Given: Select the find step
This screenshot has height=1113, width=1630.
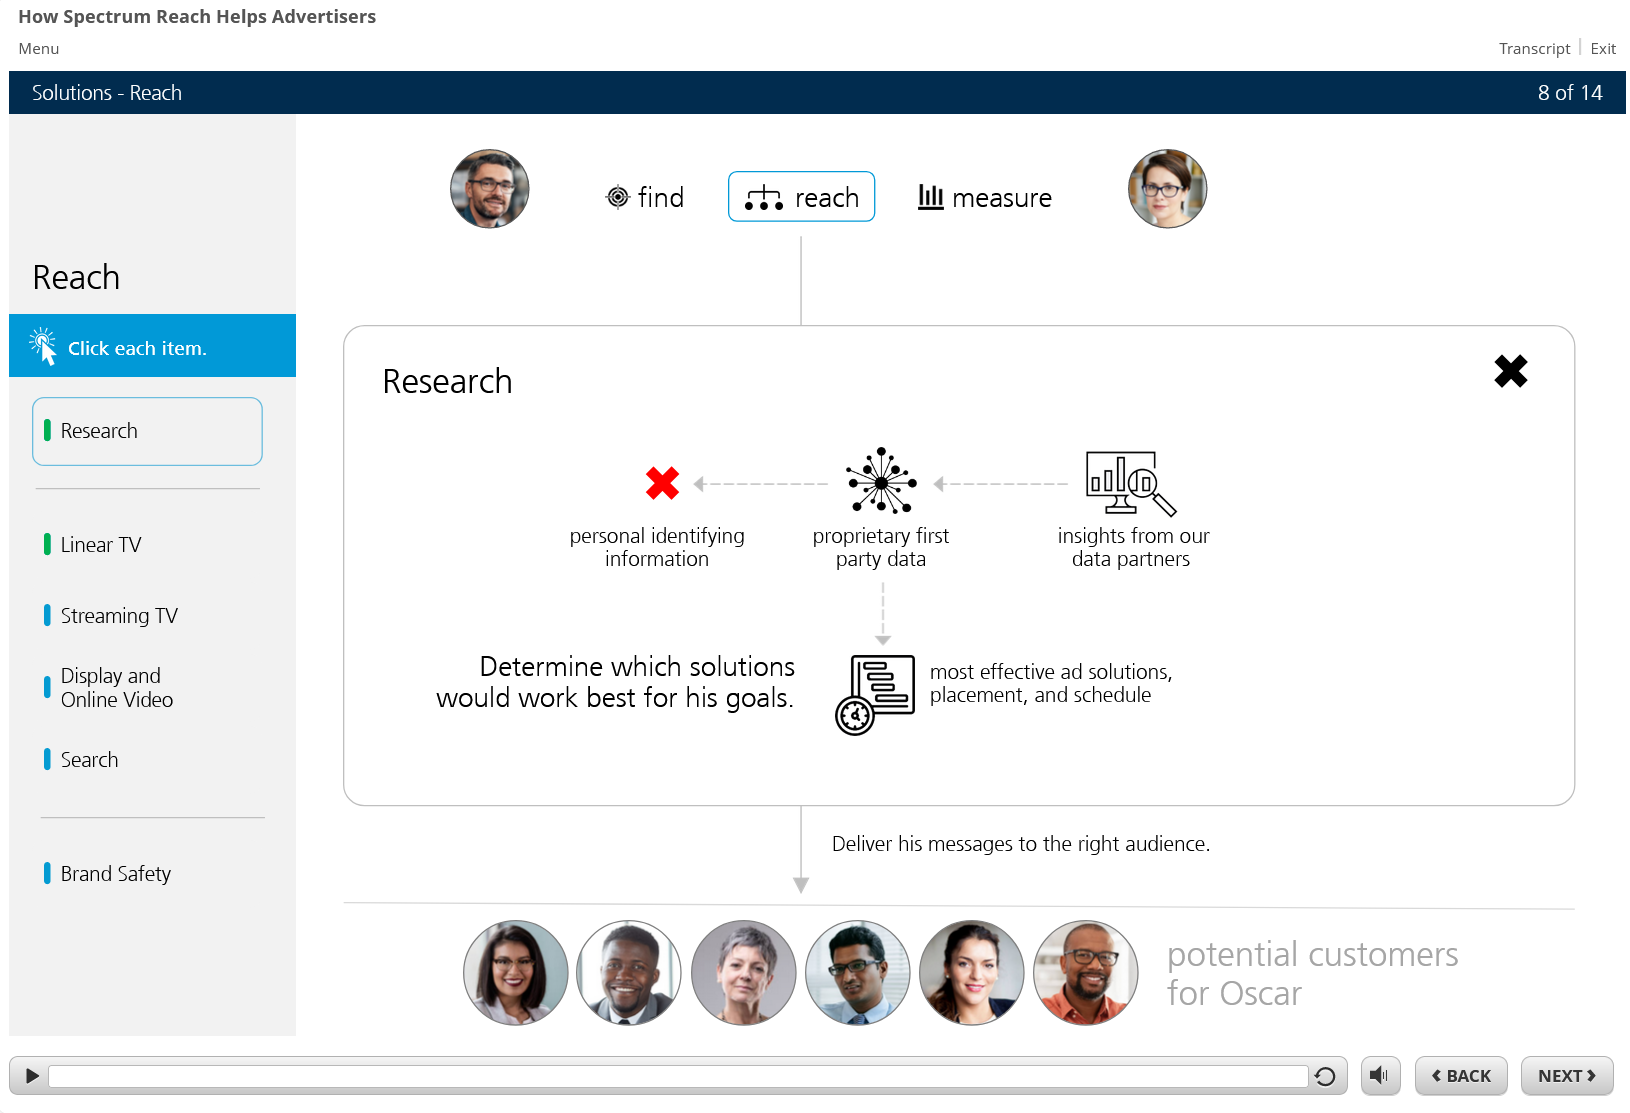Looking at the screenshot, I should click(x=645, y=197).
